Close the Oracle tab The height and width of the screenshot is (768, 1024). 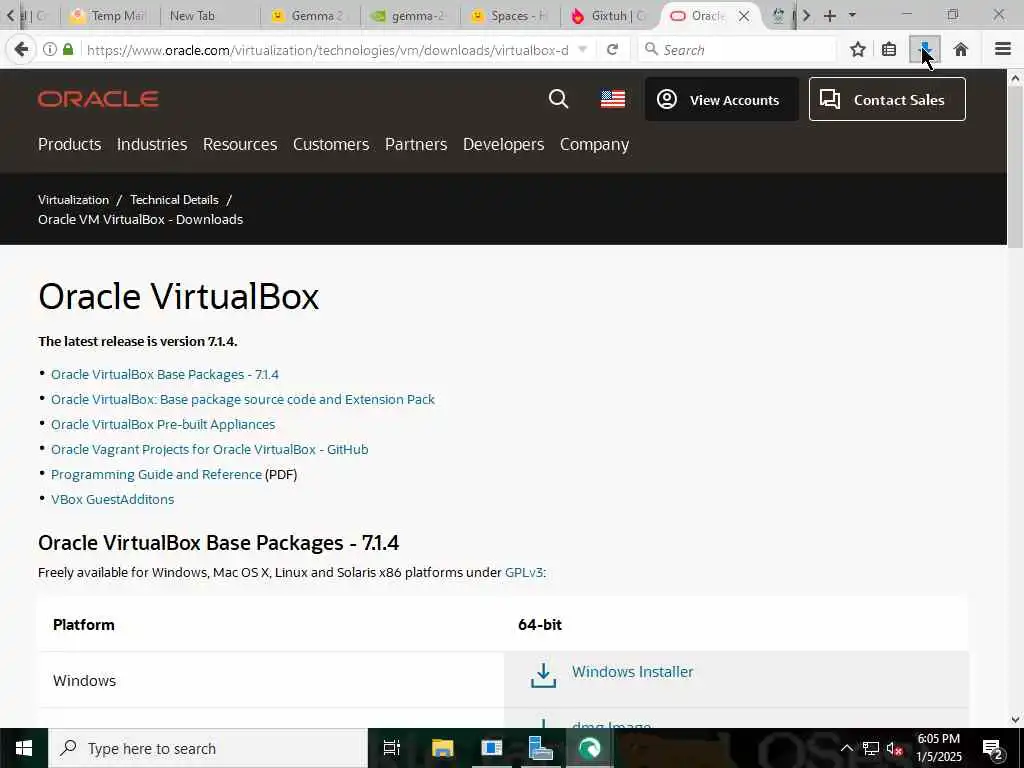pos(744,16)
